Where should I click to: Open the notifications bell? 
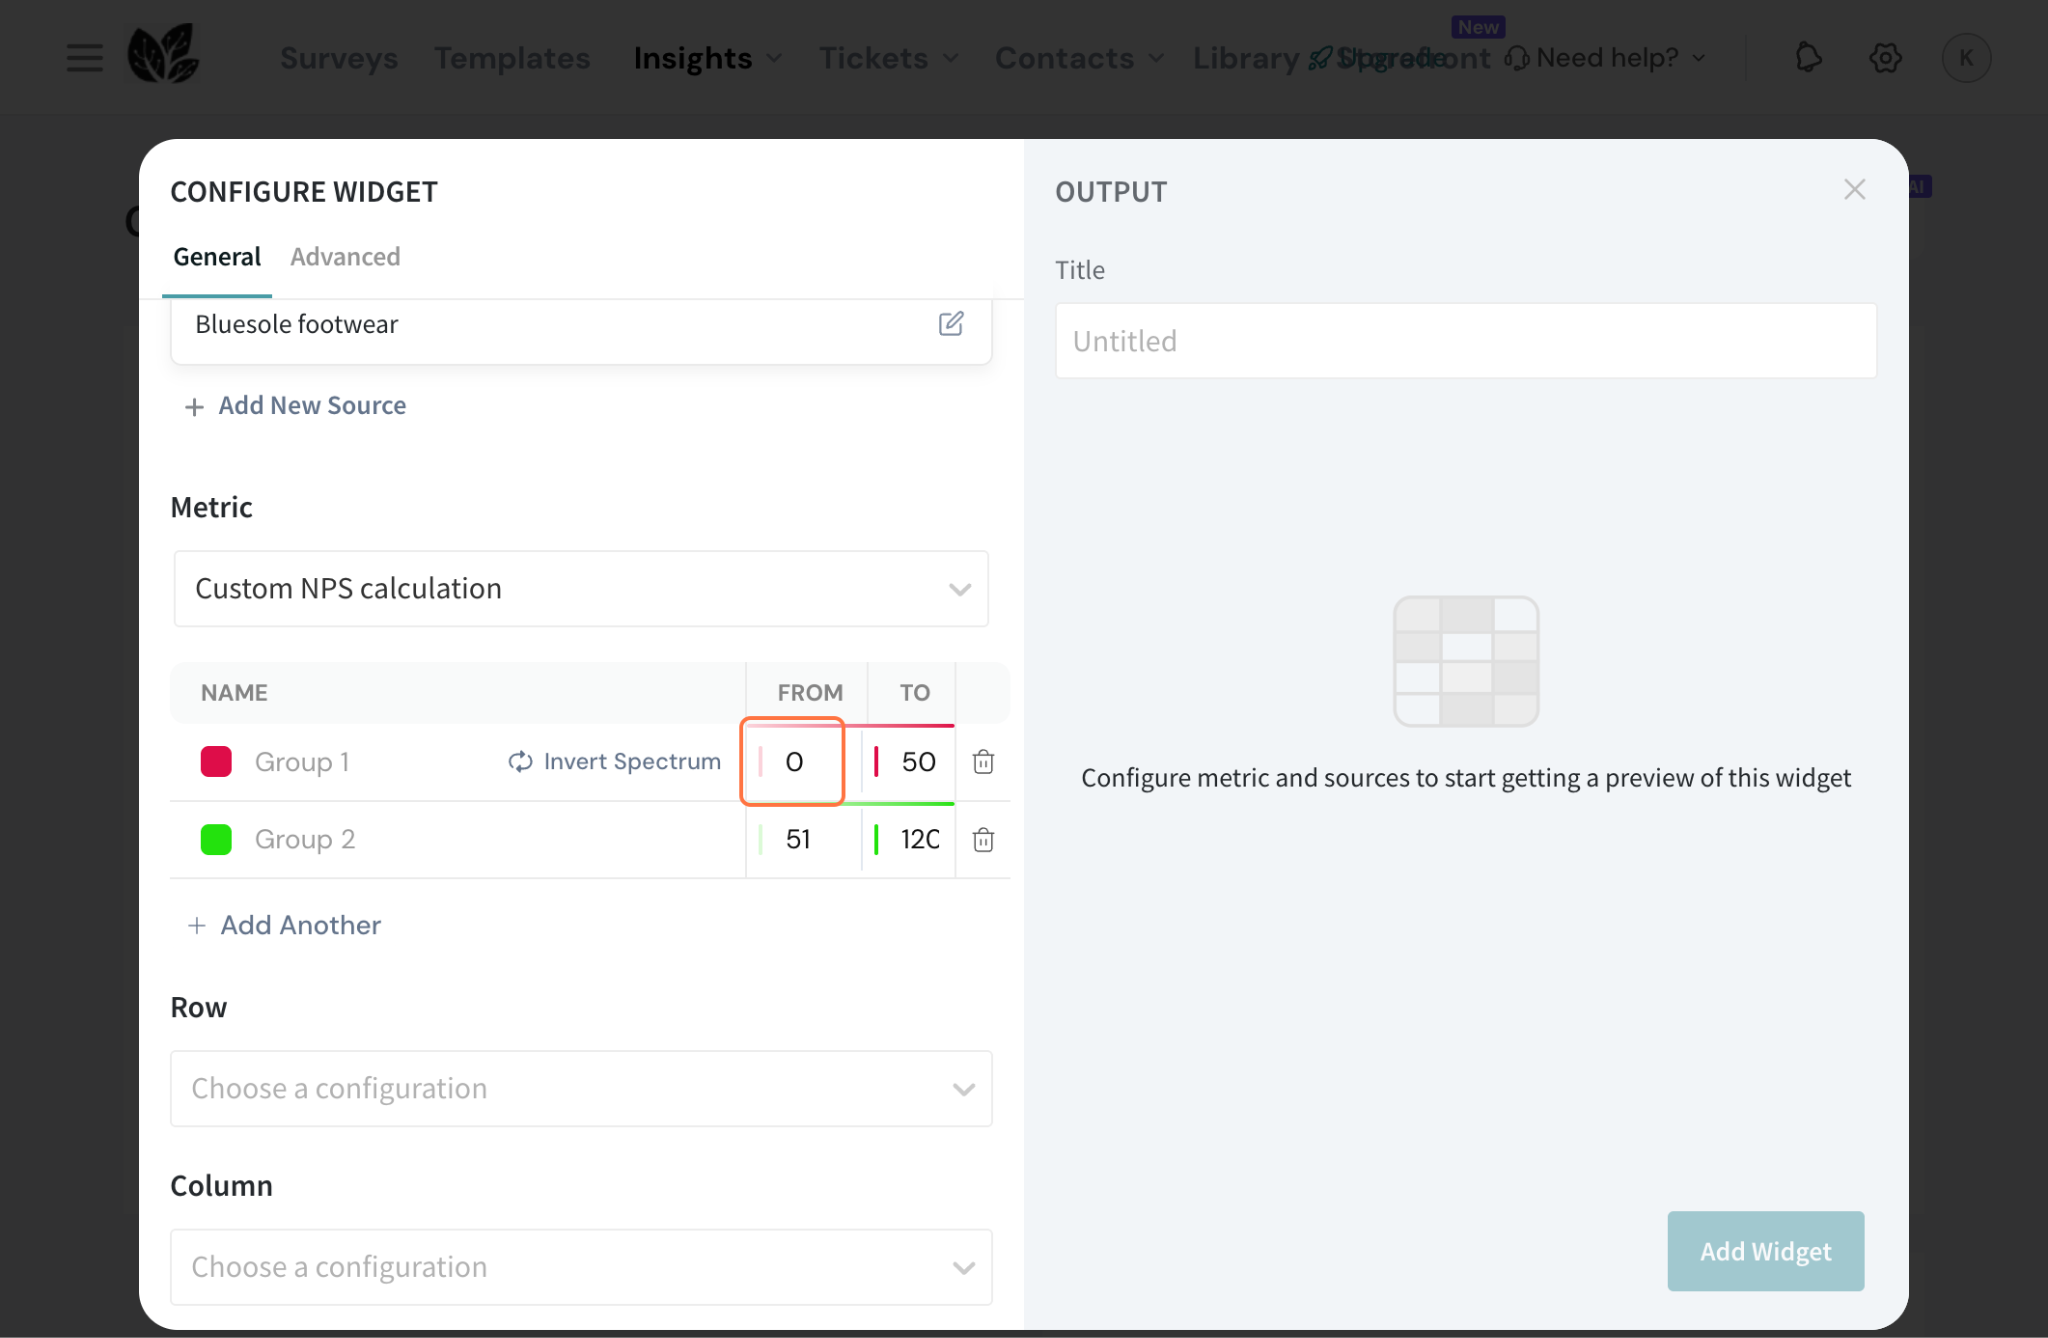click(1808, 58)
